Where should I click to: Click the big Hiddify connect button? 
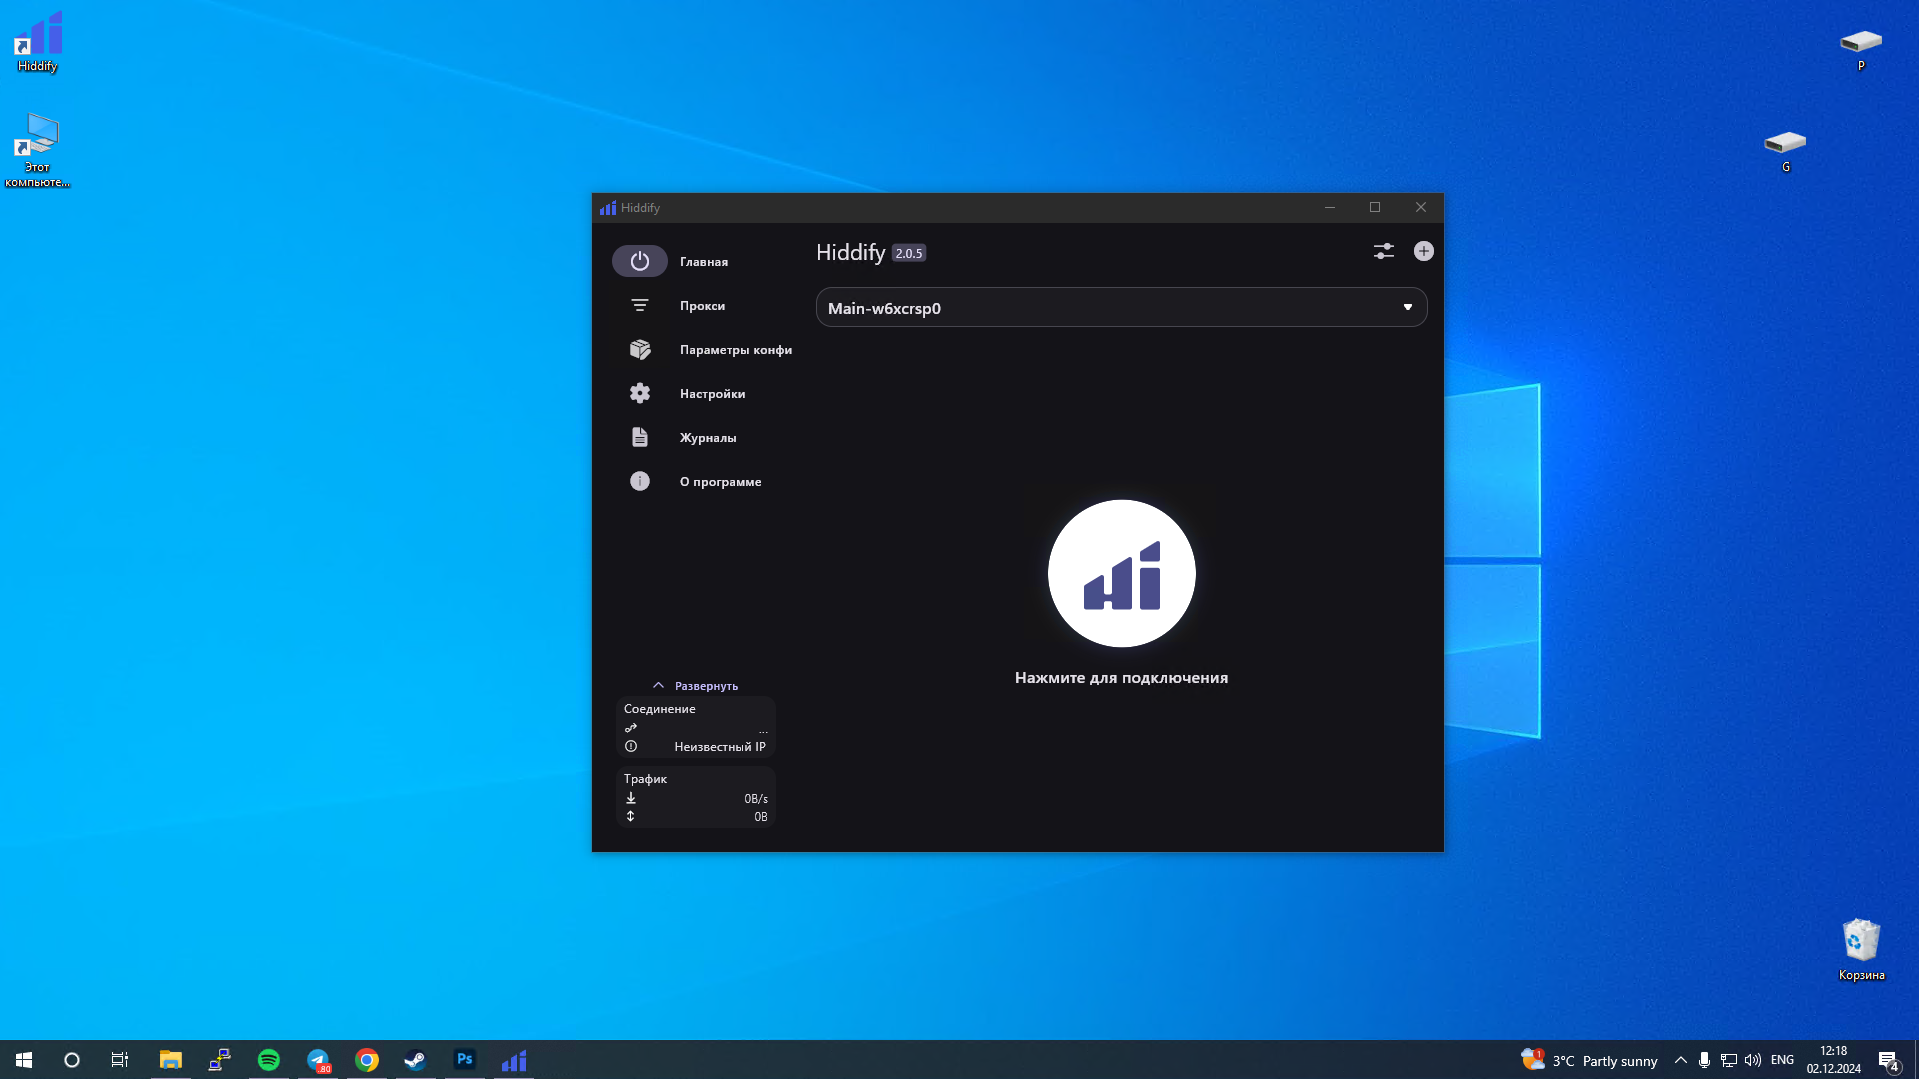(1121, 573)
